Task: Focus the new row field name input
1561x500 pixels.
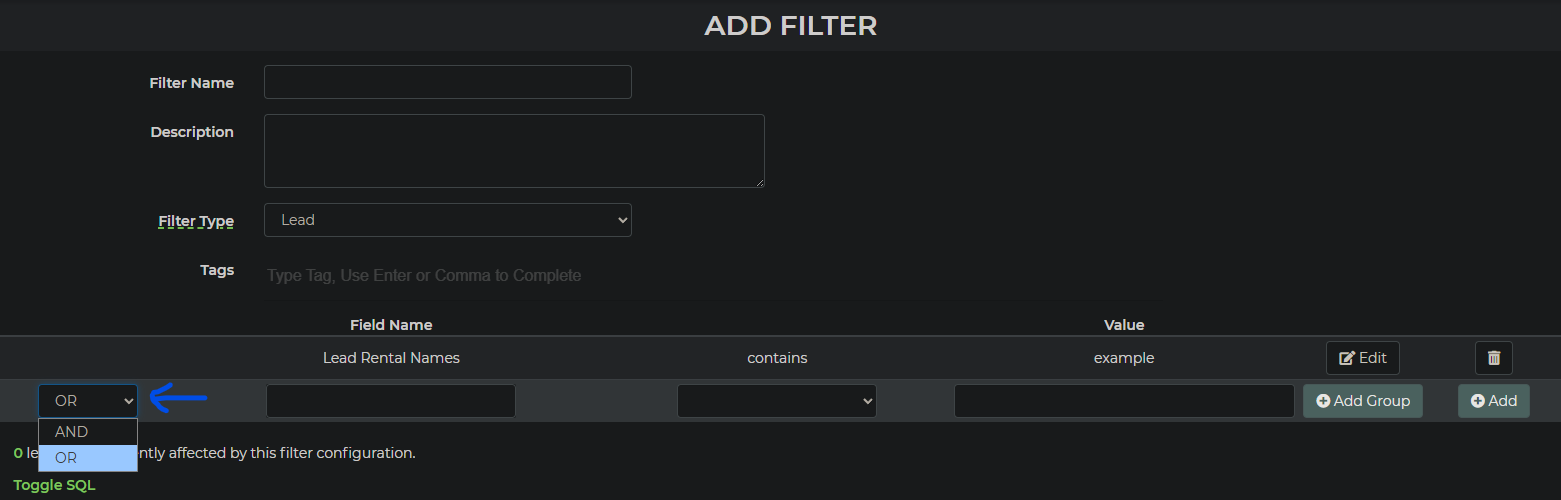Action: point(390,401)
